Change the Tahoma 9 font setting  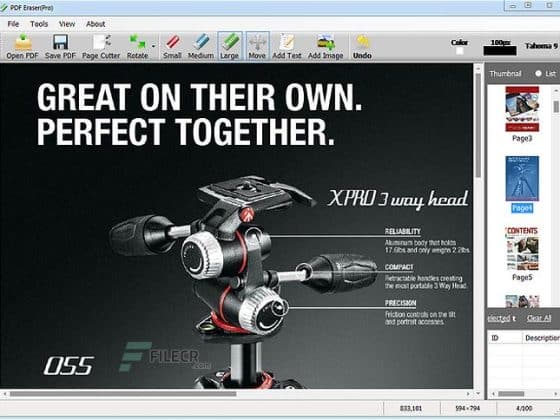tap(541, 46)
